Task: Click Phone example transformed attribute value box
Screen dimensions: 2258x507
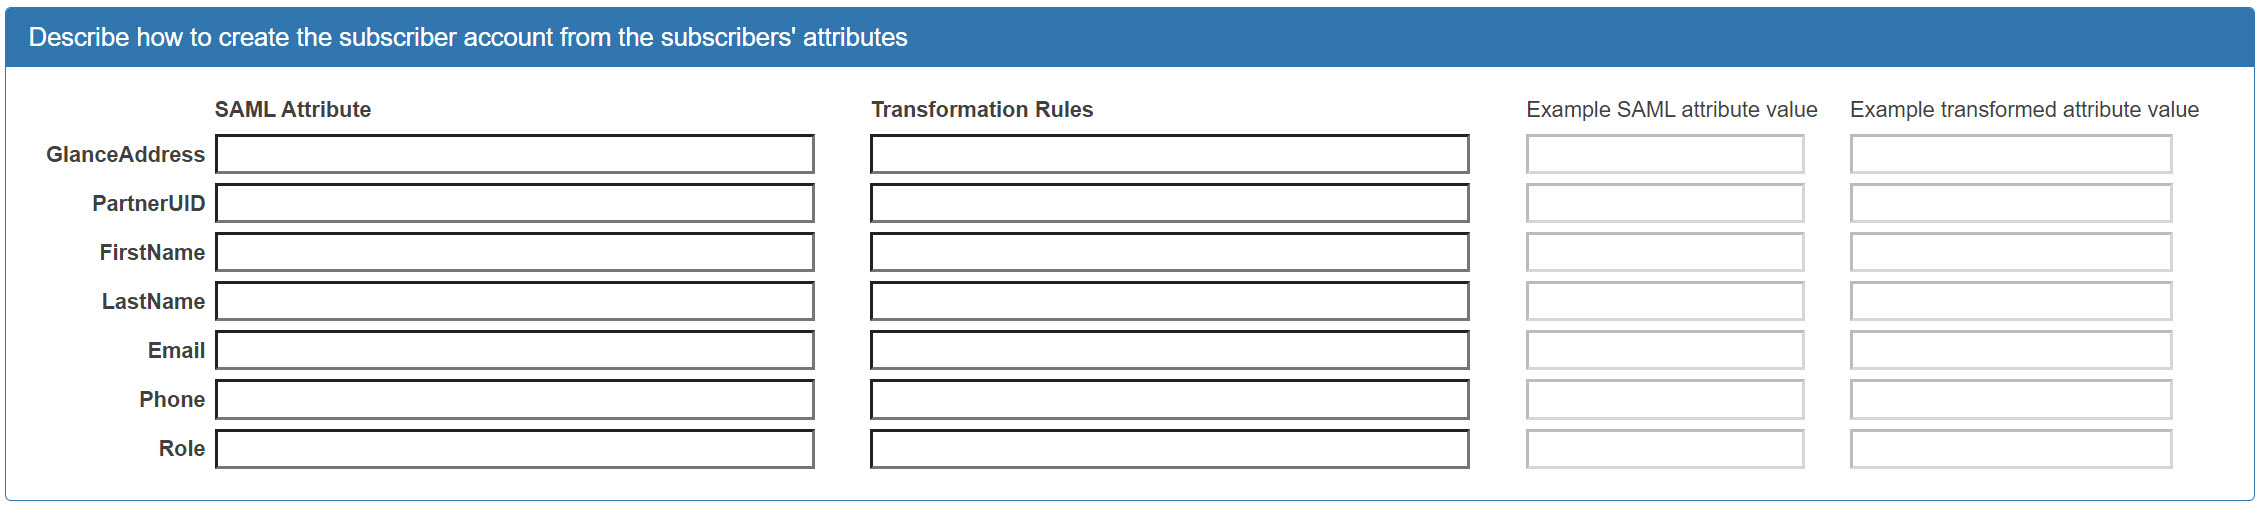Action: [2011, 399]
